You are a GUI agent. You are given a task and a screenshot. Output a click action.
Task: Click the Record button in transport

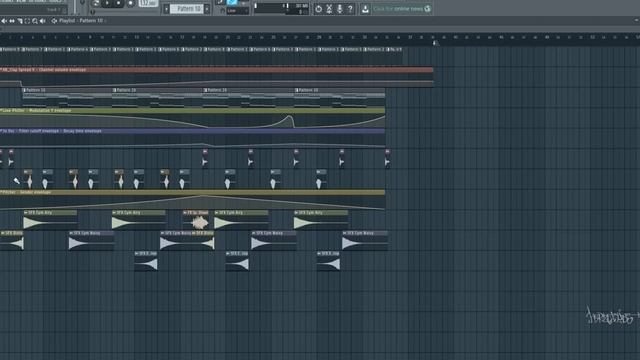click(131, 3)
